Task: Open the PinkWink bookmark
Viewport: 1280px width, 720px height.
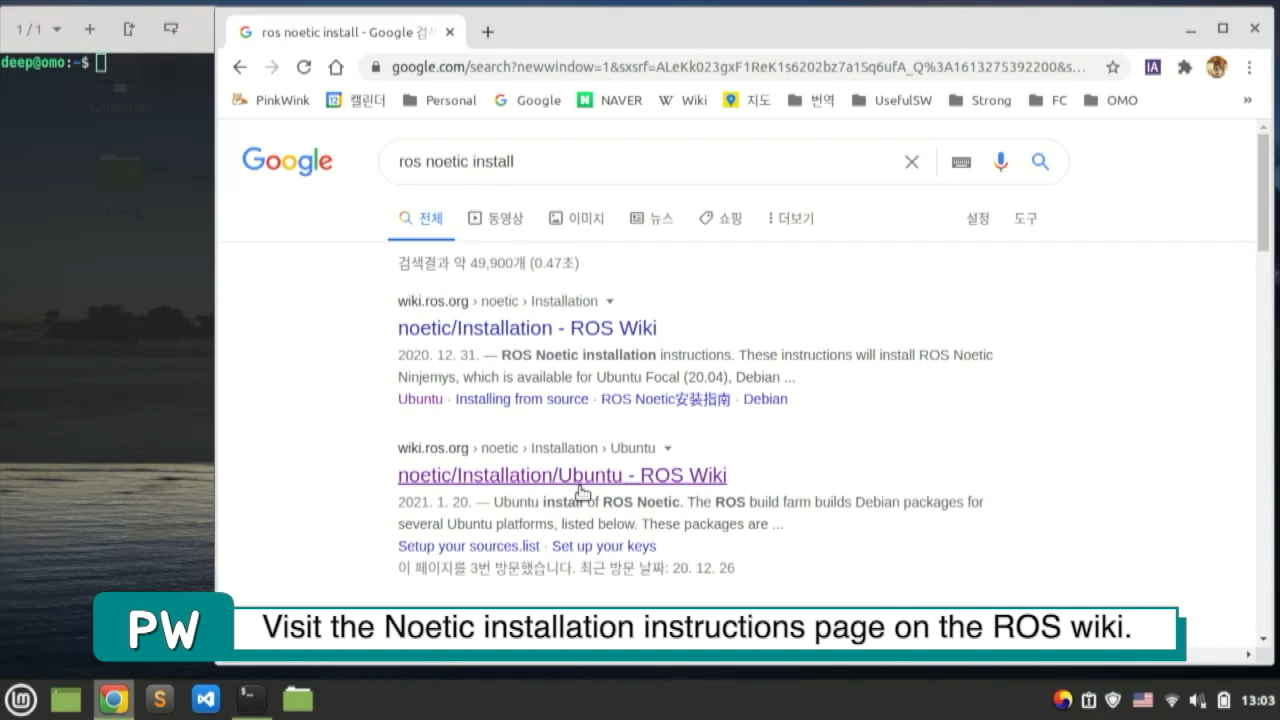Action: pyautogui.click(x=271, y=100)
